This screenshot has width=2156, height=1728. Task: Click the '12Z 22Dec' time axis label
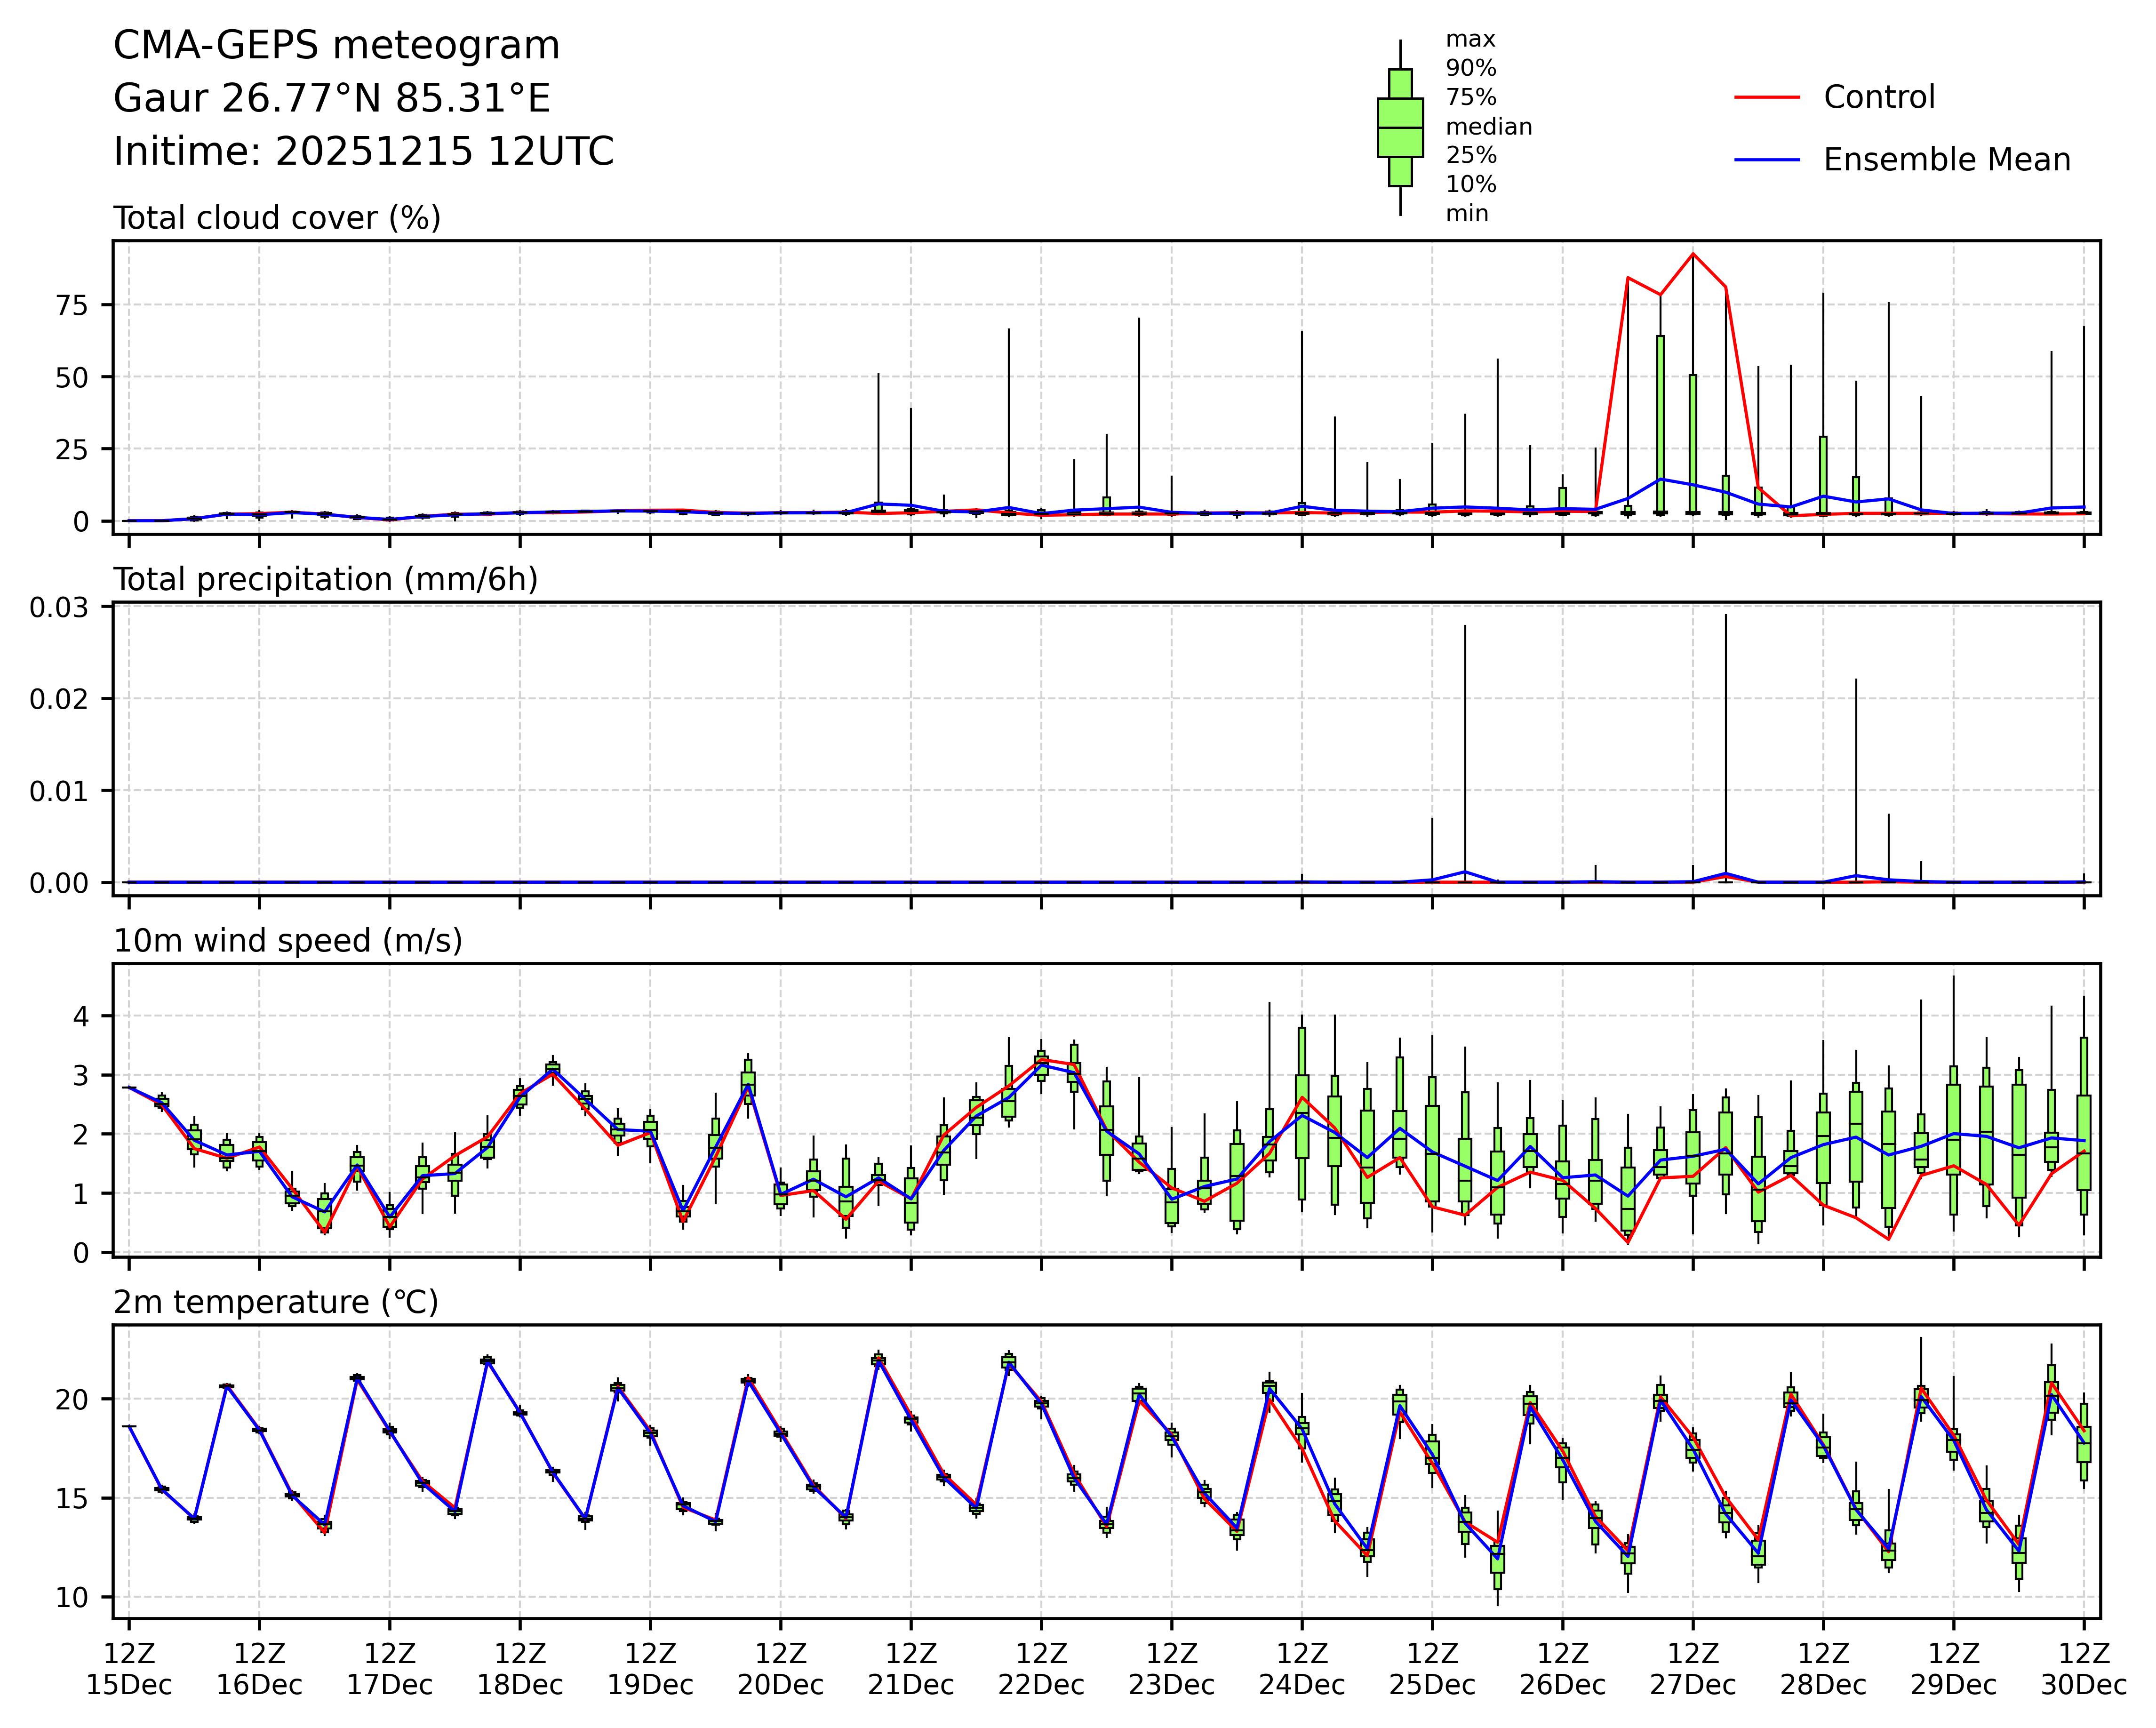click(1041, 1669)
